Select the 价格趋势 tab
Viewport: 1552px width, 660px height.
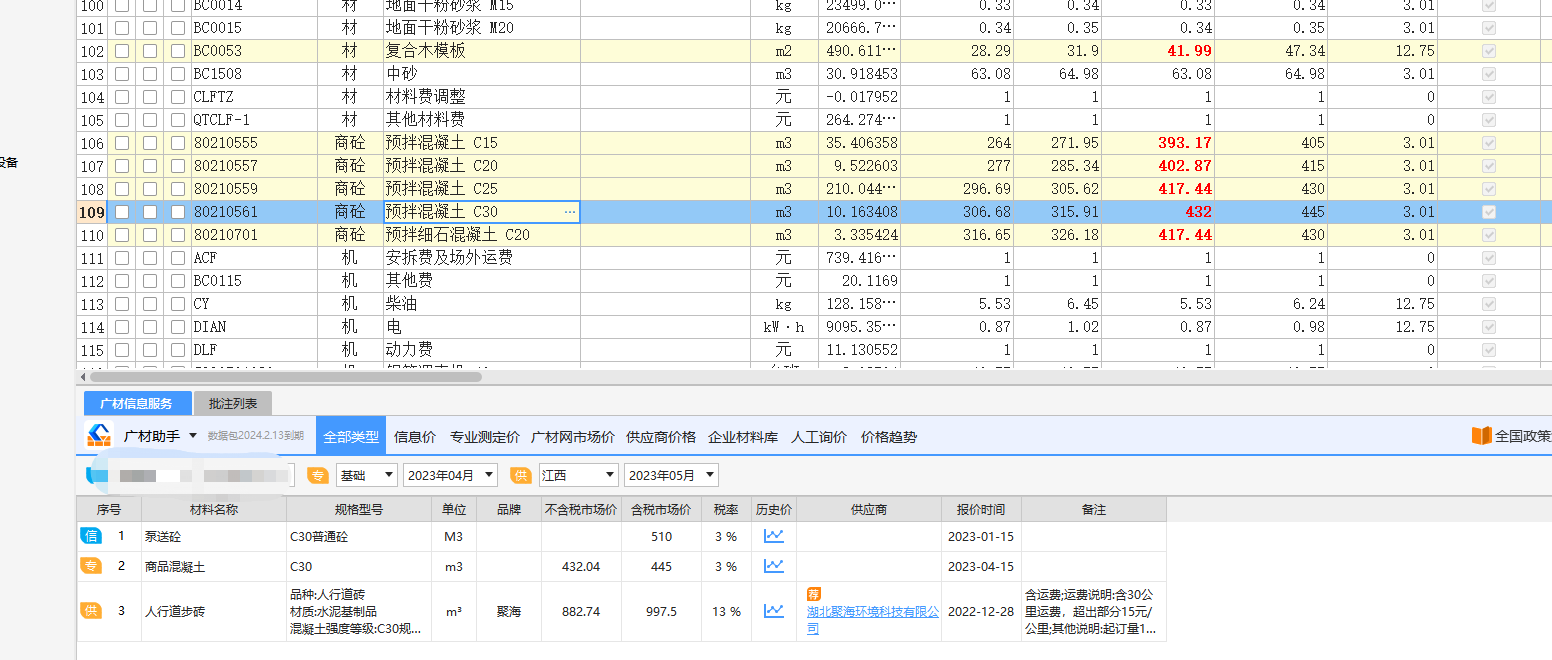point(889,437)
